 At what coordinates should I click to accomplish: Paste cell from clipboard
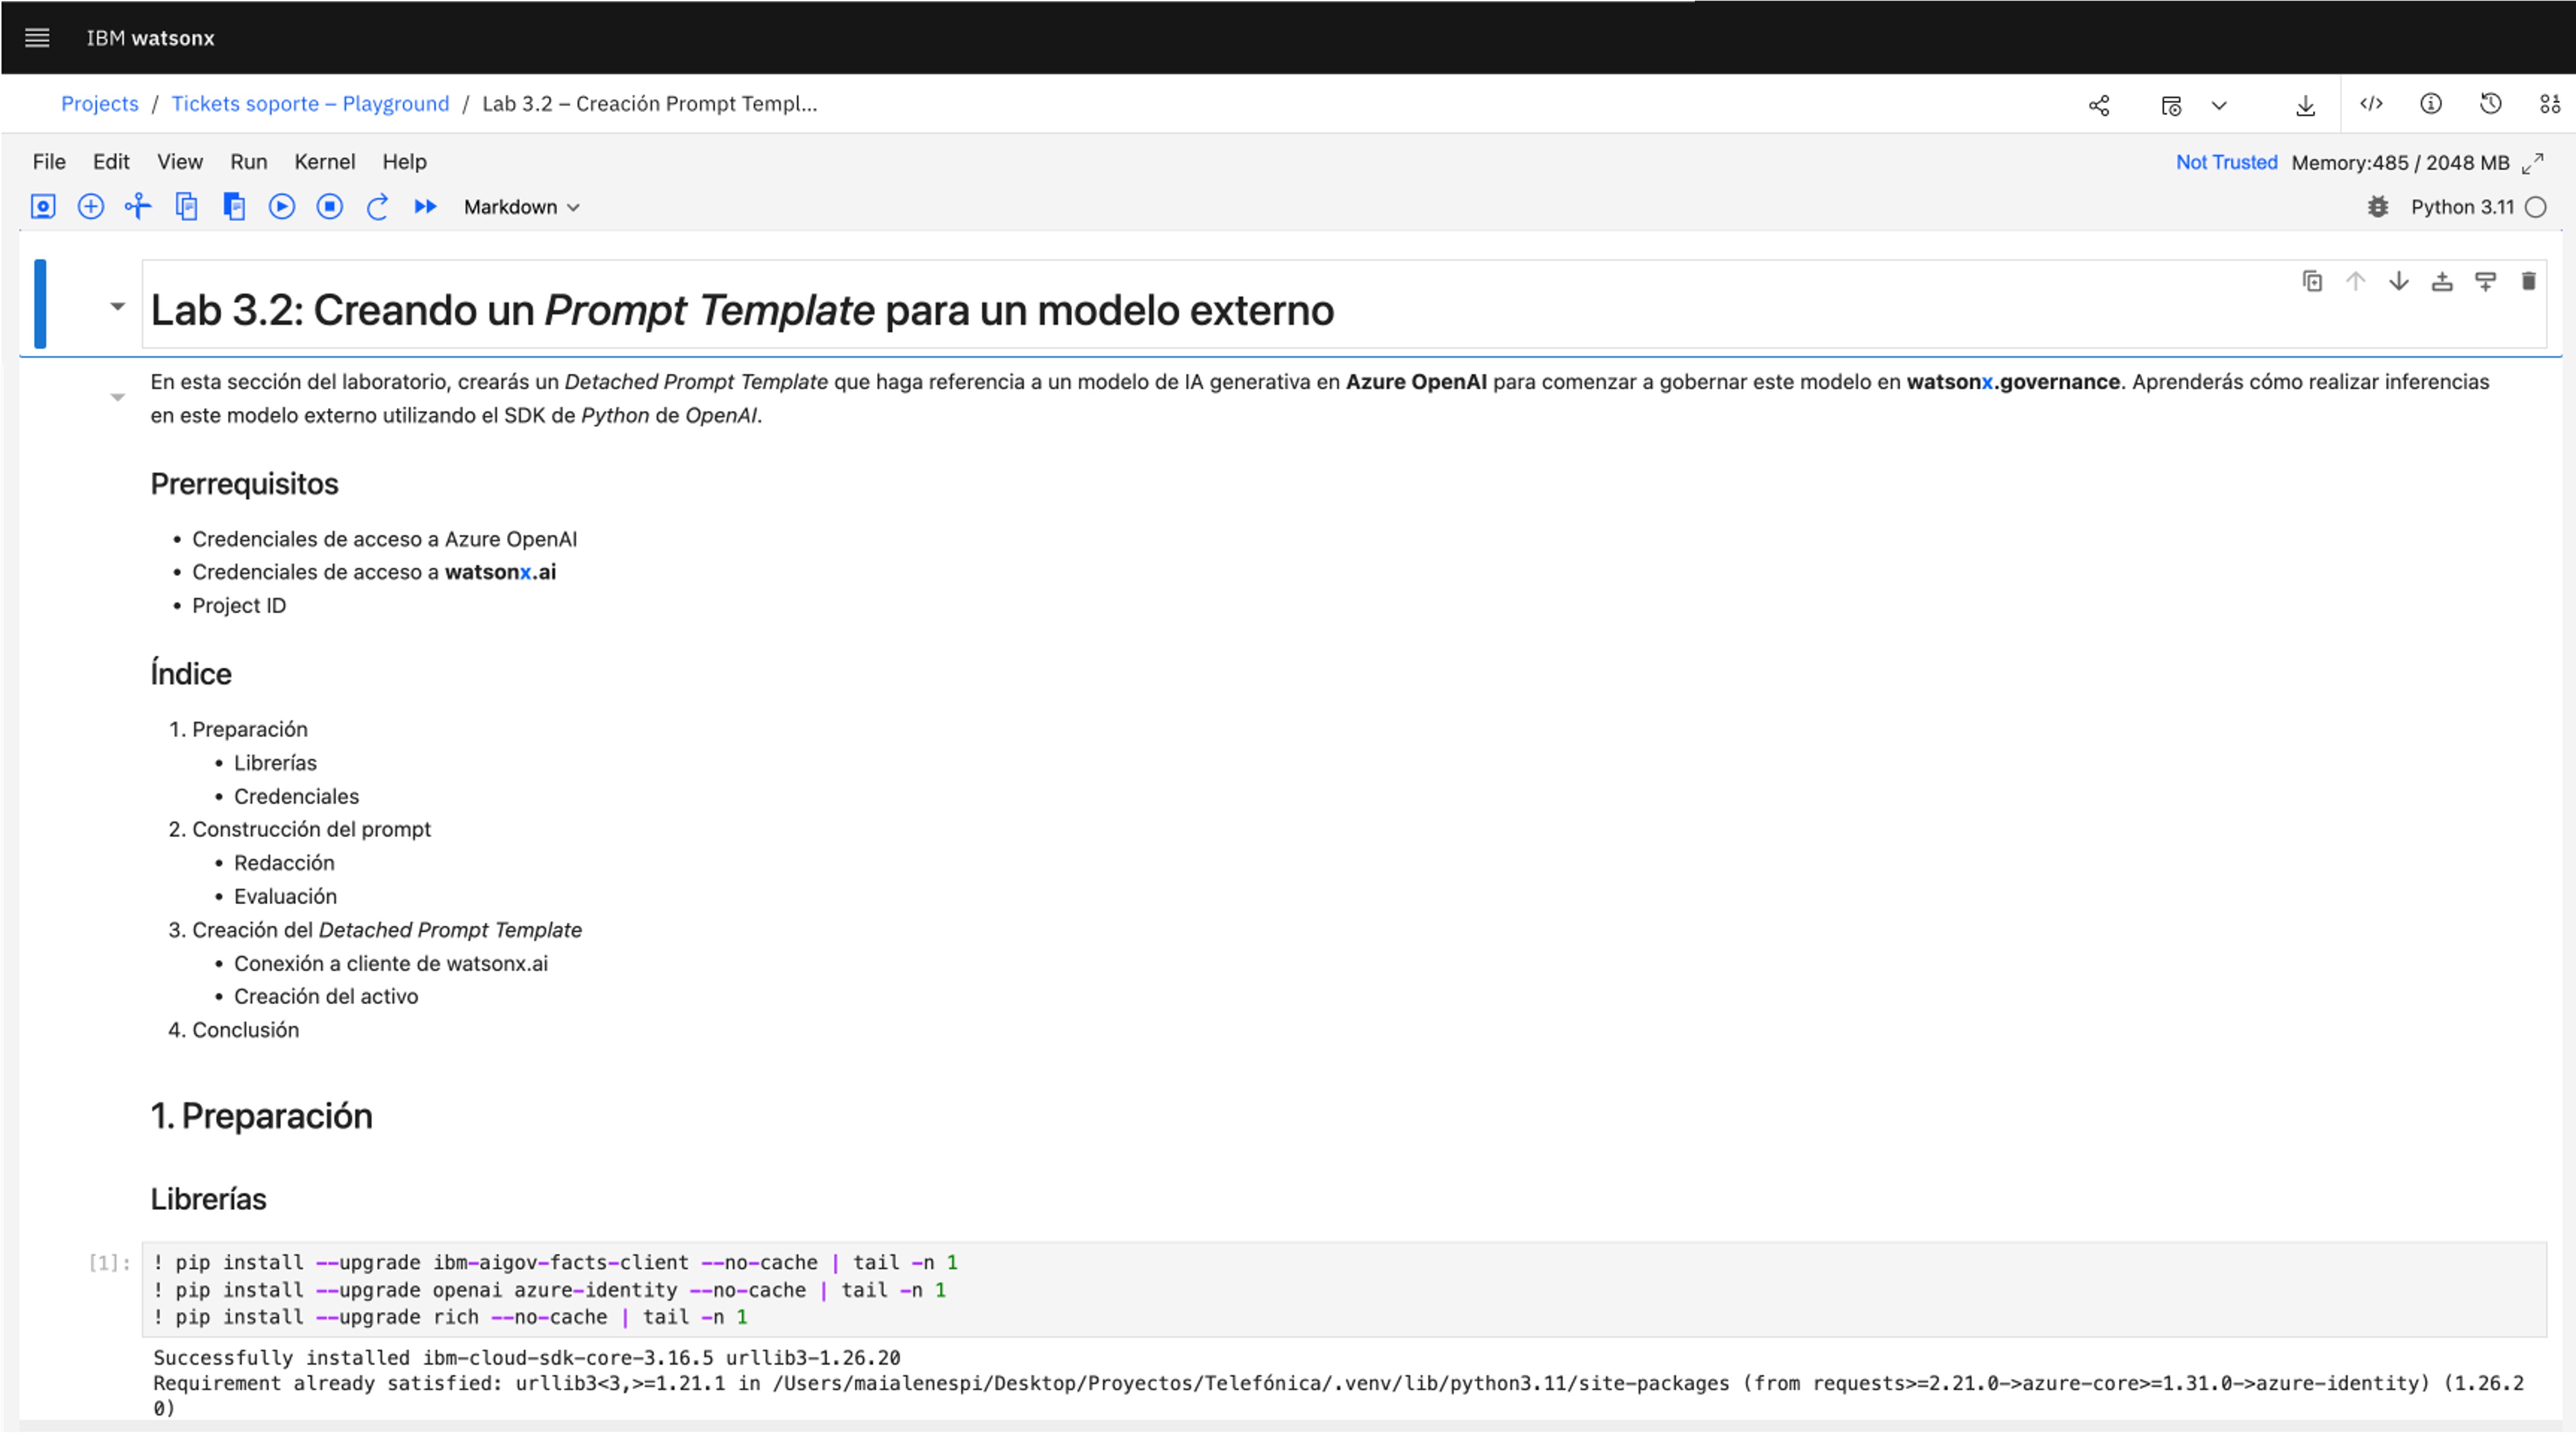tap(234, 207)
